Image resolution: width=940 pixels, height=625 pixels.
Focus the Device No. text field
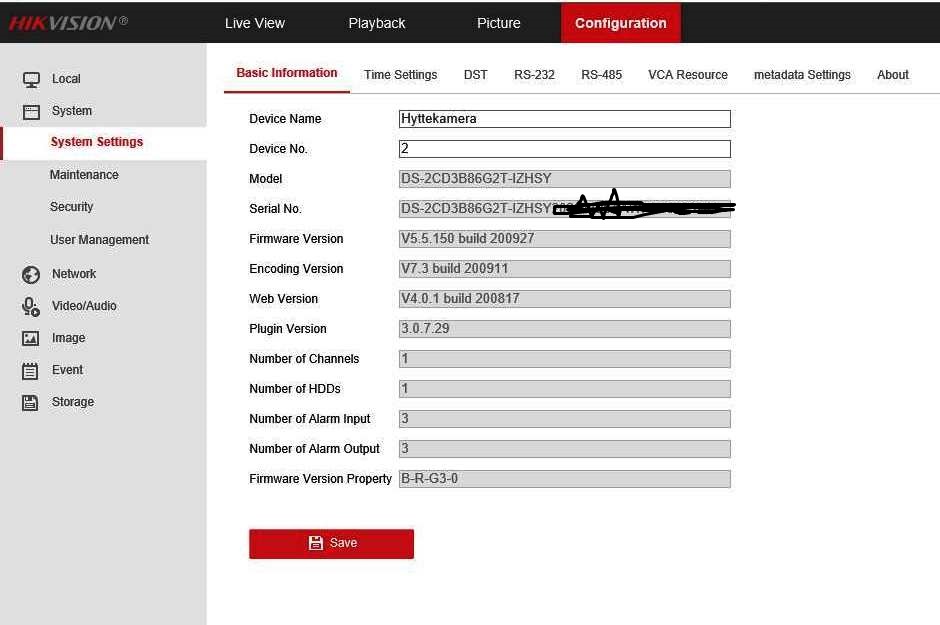(x=564, y=149)
